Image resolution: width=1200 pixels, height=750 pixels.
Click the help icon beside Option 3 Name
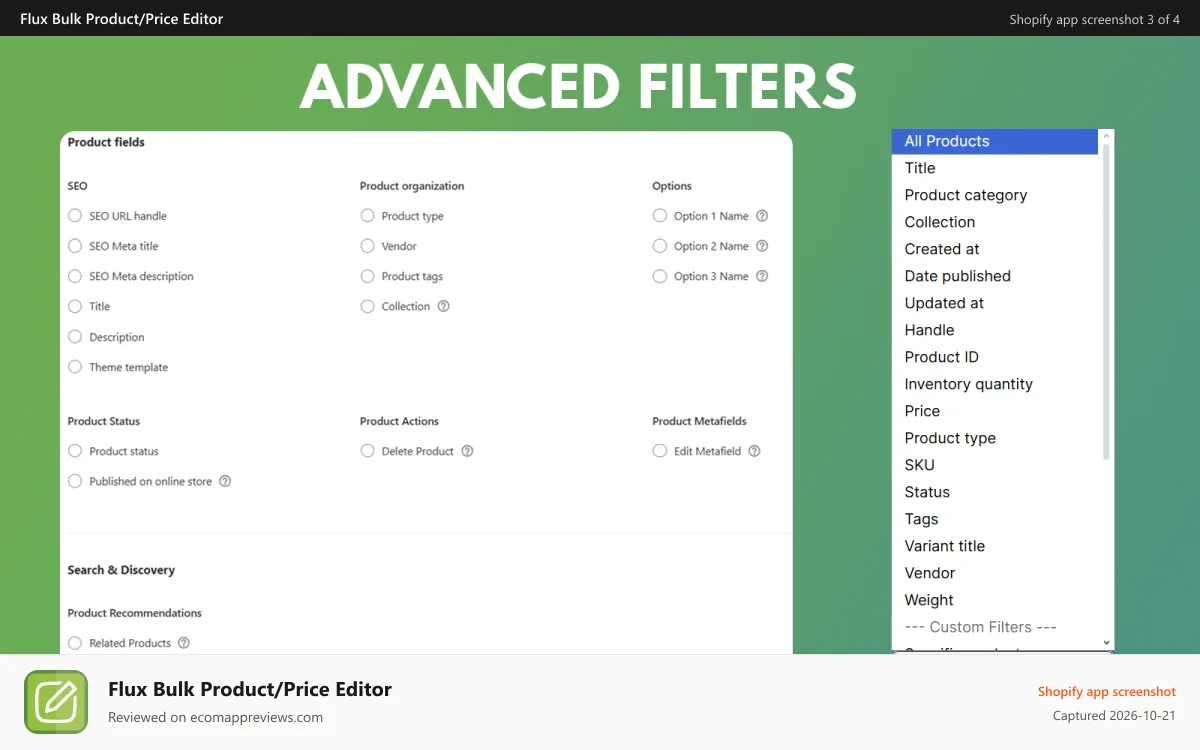[x=762, y=276]
